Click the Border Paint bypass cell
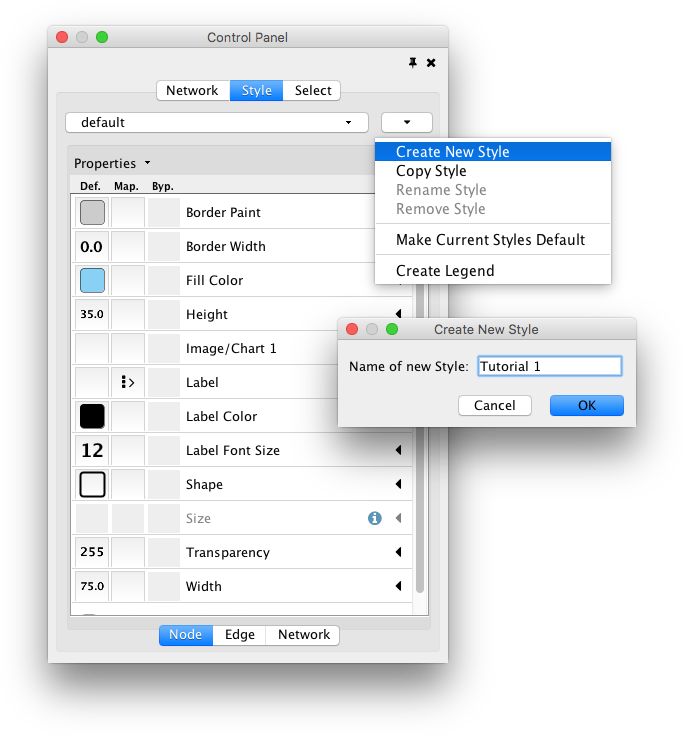This screenshot has height=737, width=684. [x=163, y=212]
